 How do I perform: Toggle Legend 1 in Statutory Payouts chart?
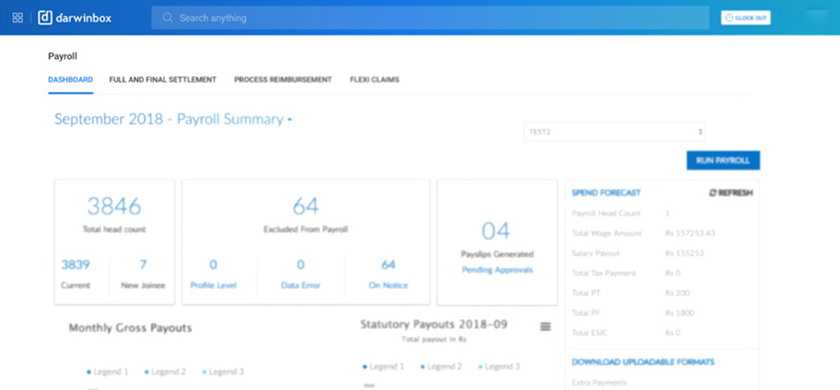(383, 367)
